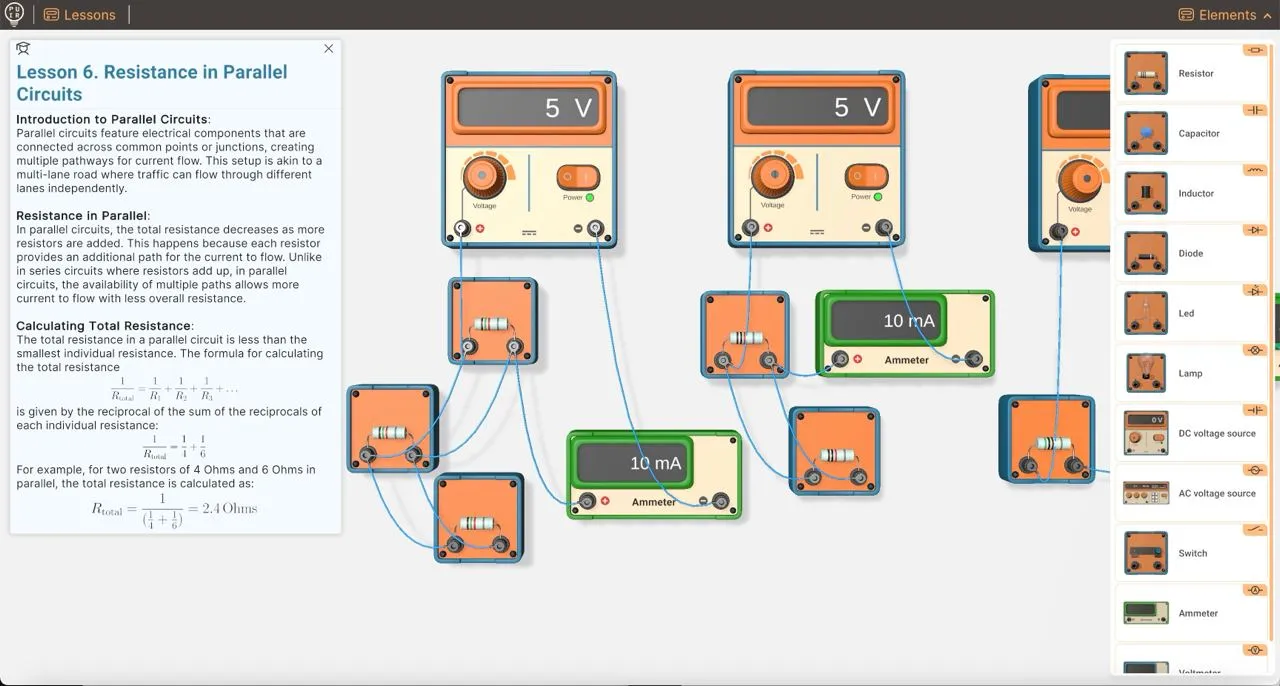Screen dimensions: 1280x686
Task: Select the Led element
Action: coord(1192,312)
